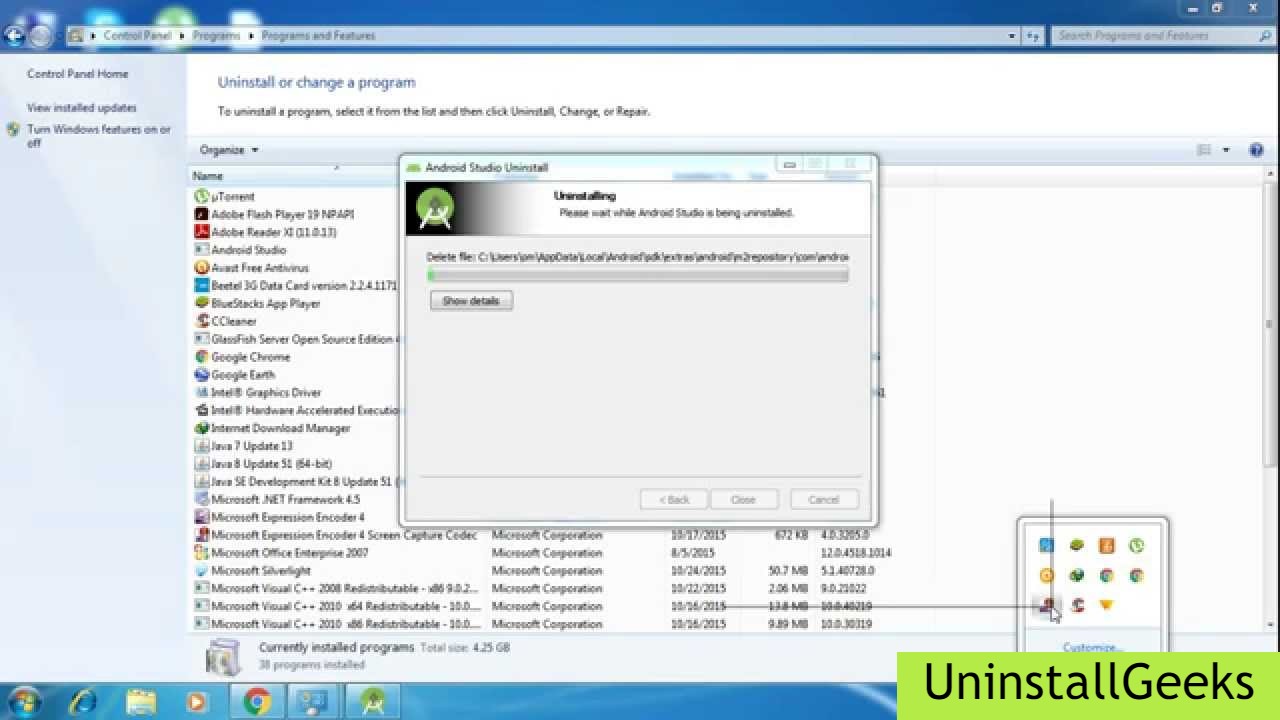Select the Intel Graphics Driver entry

[265, 393]
